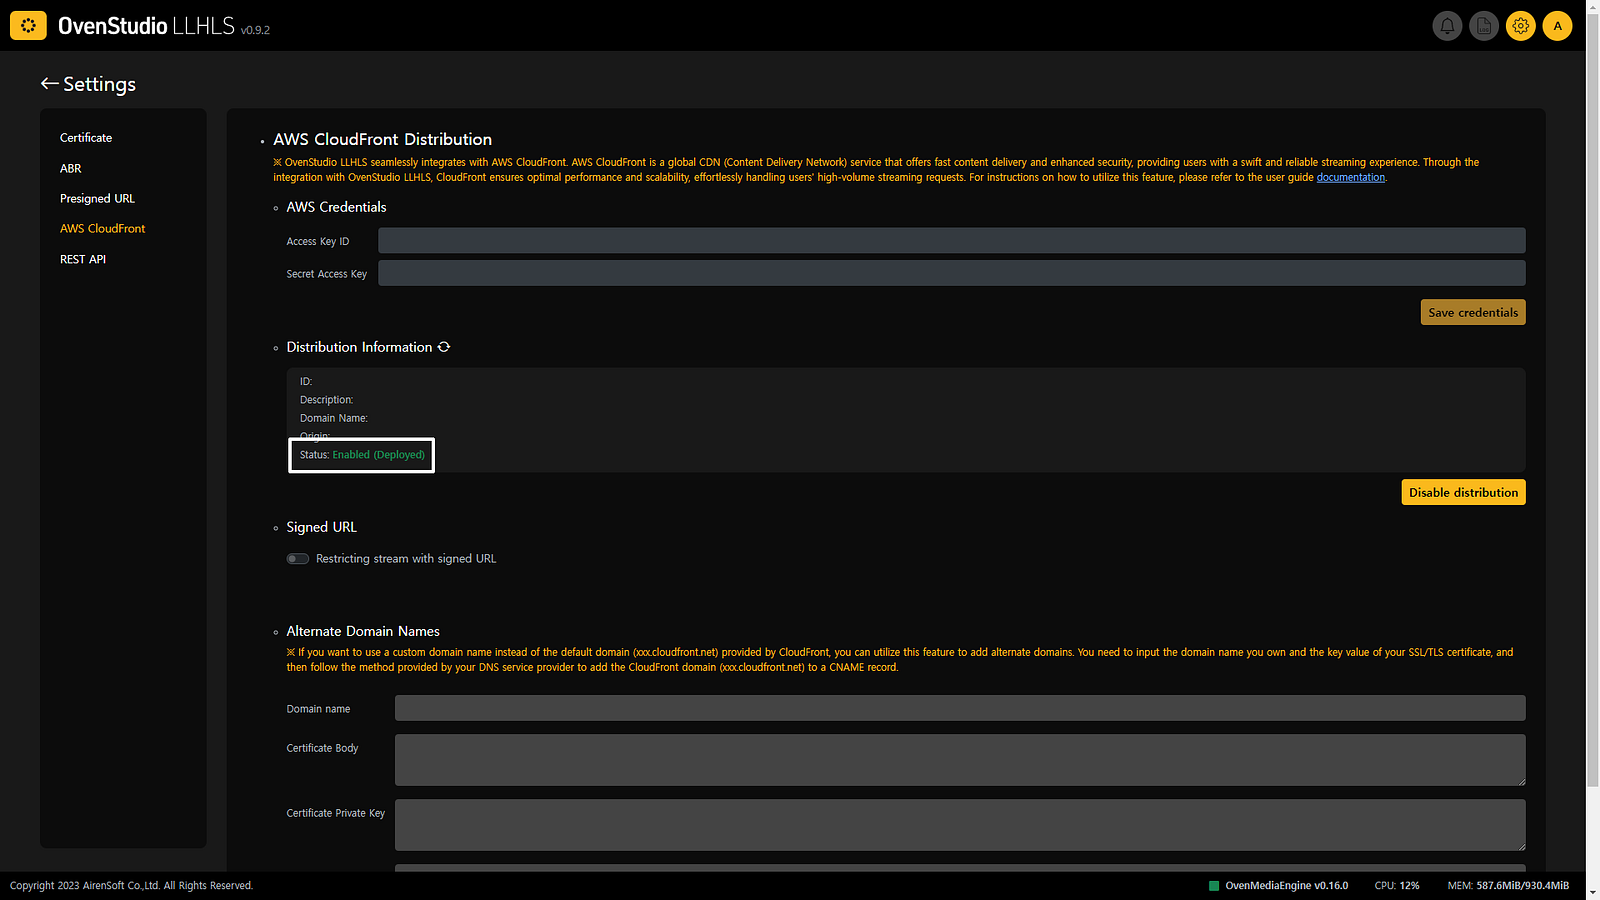Select AWS CloudFront in sidebar
The height and width of the screenshot is (900, 1600).
(102, 229)
